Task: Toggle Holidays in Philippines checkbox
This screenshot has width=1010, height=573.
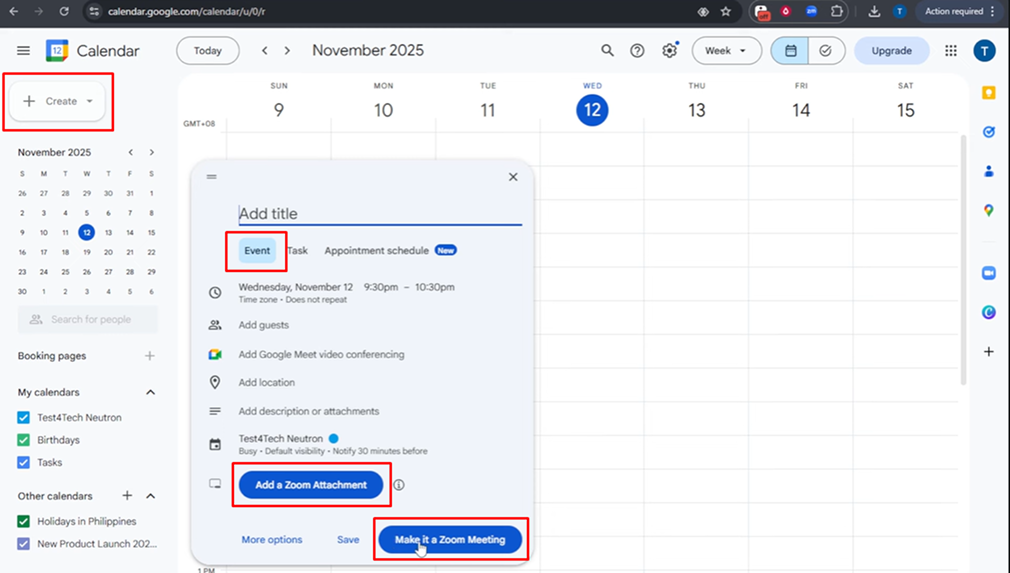Action: click(x=24, y=521)
